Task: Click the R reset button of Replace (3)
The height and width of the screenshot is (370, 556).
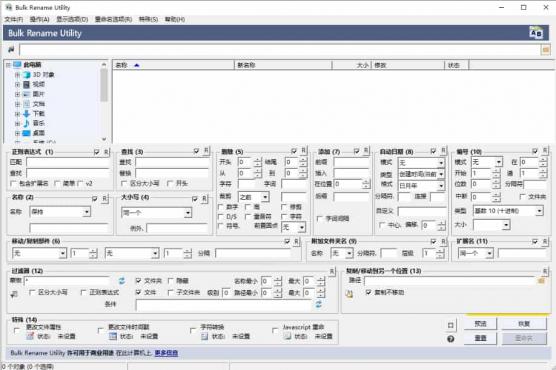Action: pos(206,151)
